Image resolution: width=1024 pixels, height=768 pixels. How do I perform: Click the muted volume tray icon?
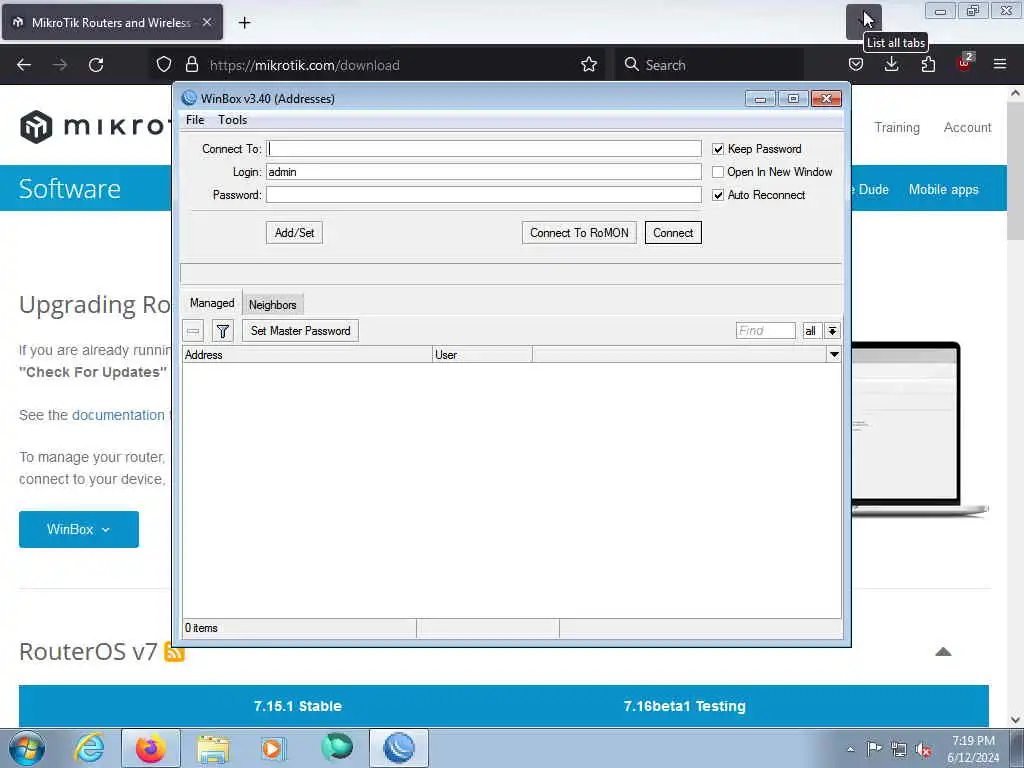(923, 750)
